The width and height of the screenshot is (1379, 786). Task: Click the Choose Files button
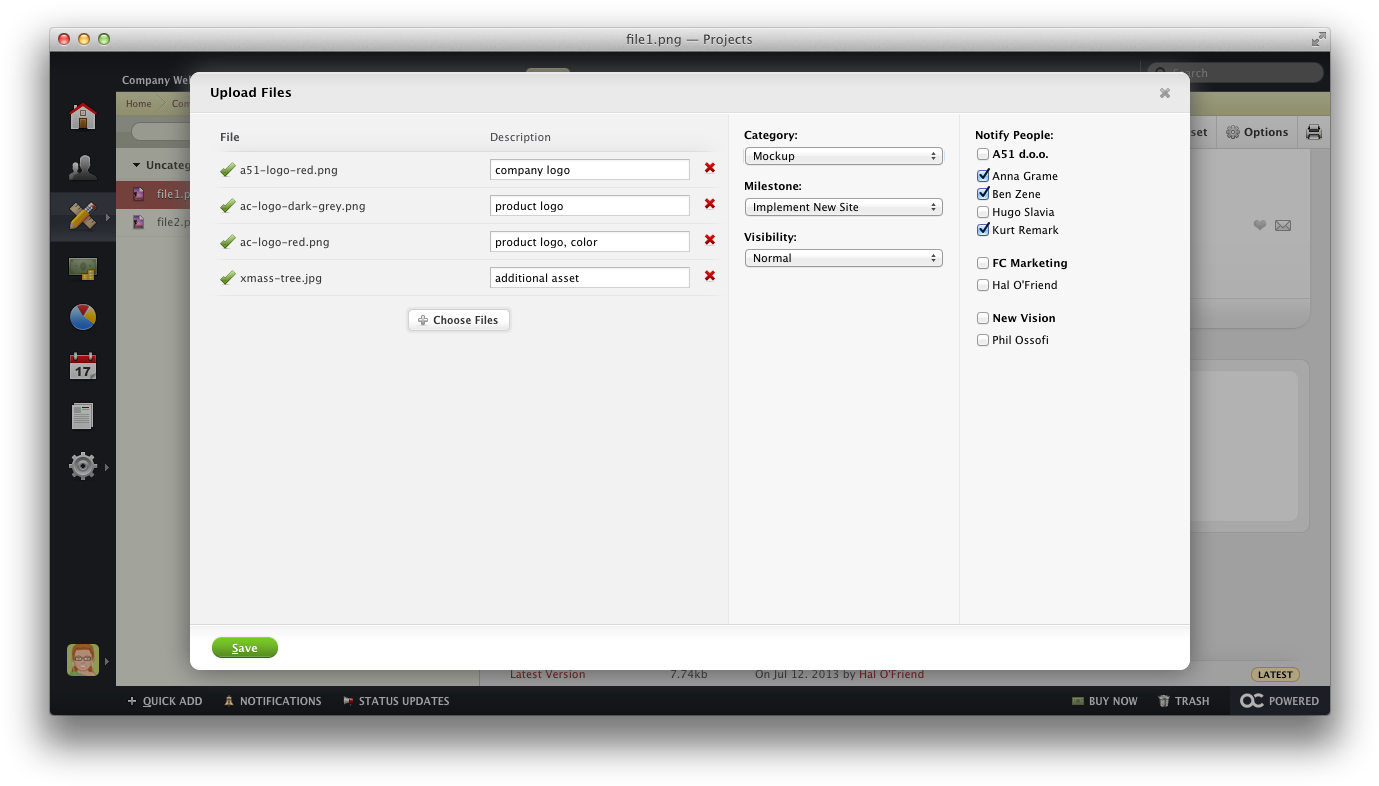click(459, 320)
